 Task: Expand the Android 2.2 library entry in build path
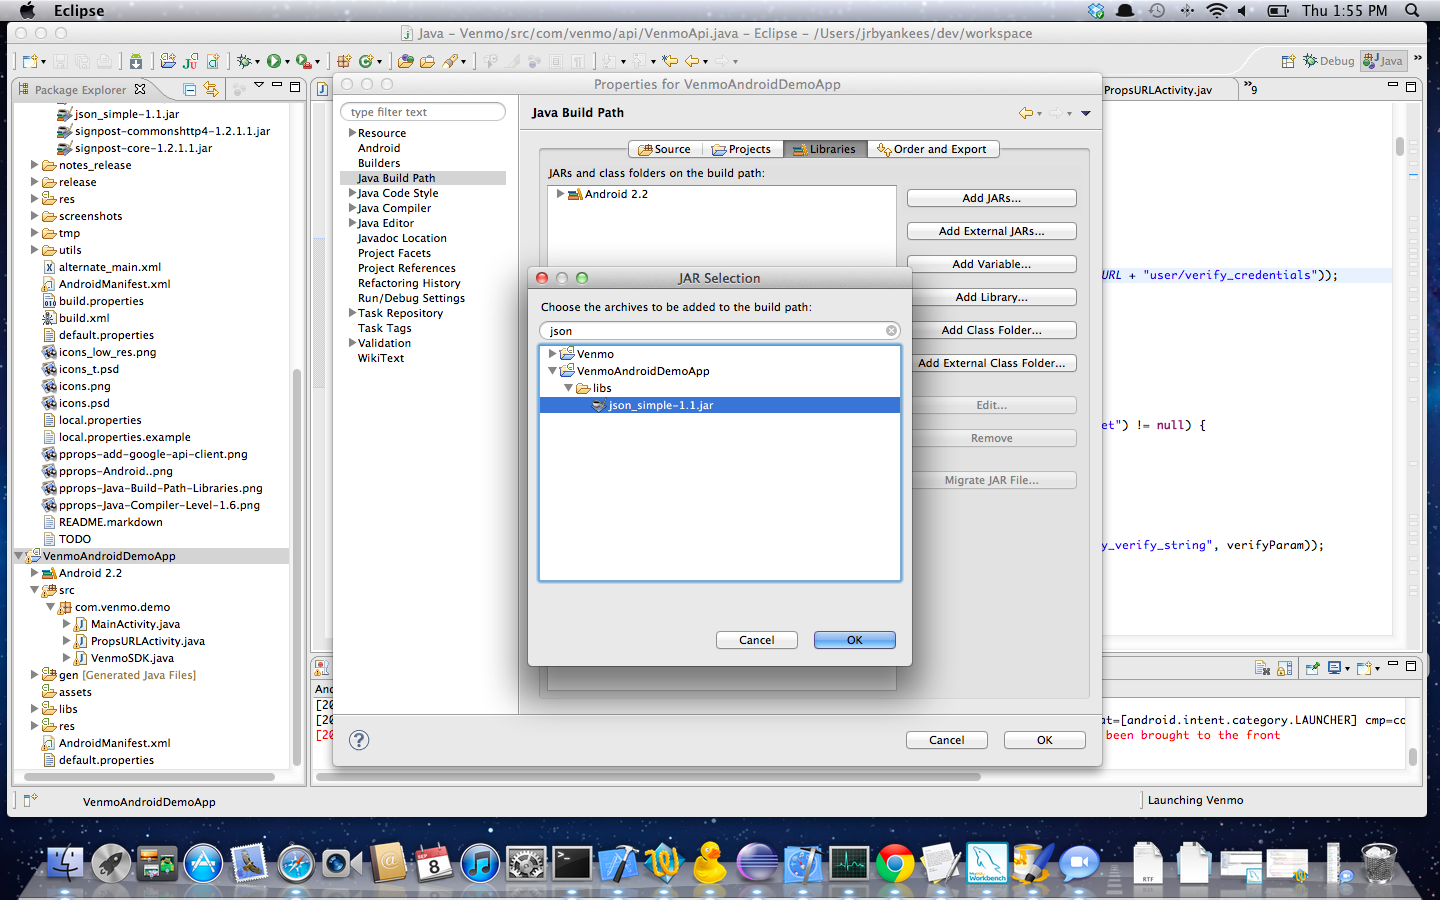pyautogui.click(x=561, y=194)
